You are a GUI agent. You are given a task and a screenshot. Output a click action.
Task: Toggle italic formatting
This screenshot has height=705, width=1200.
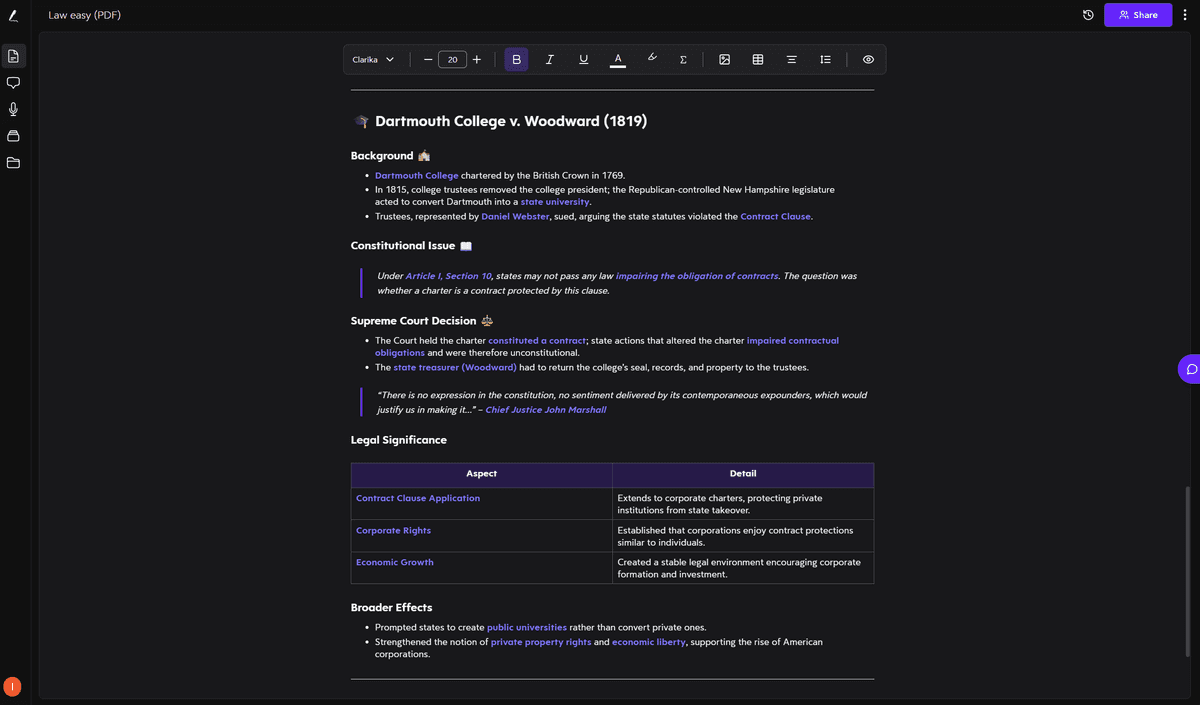pos(550,59)
